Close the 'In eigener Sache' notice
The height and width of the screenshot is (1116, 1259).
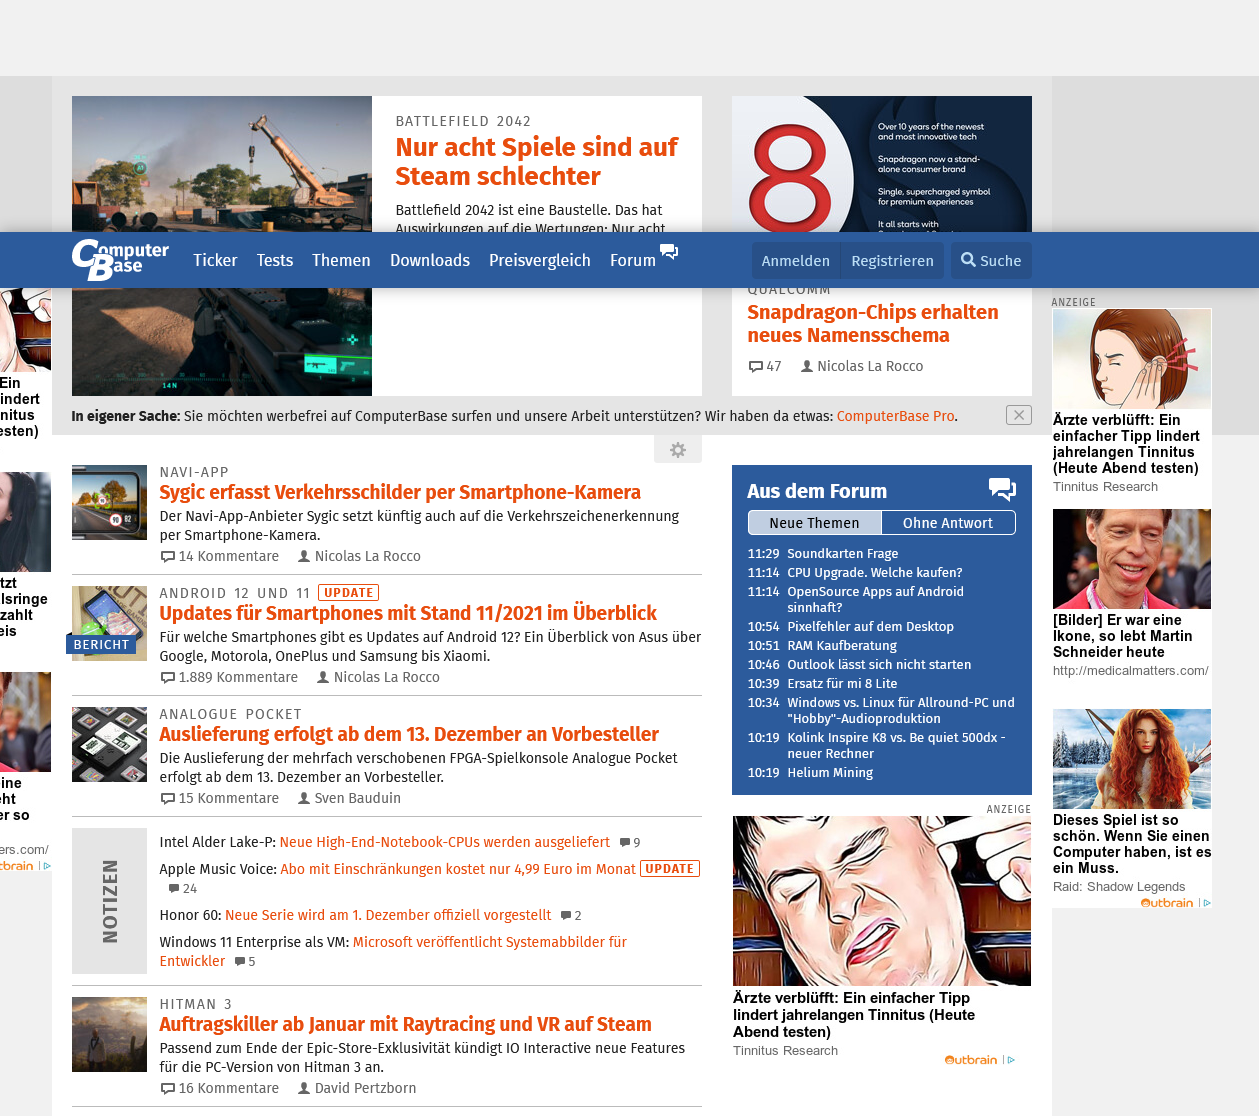[1019, 415]
